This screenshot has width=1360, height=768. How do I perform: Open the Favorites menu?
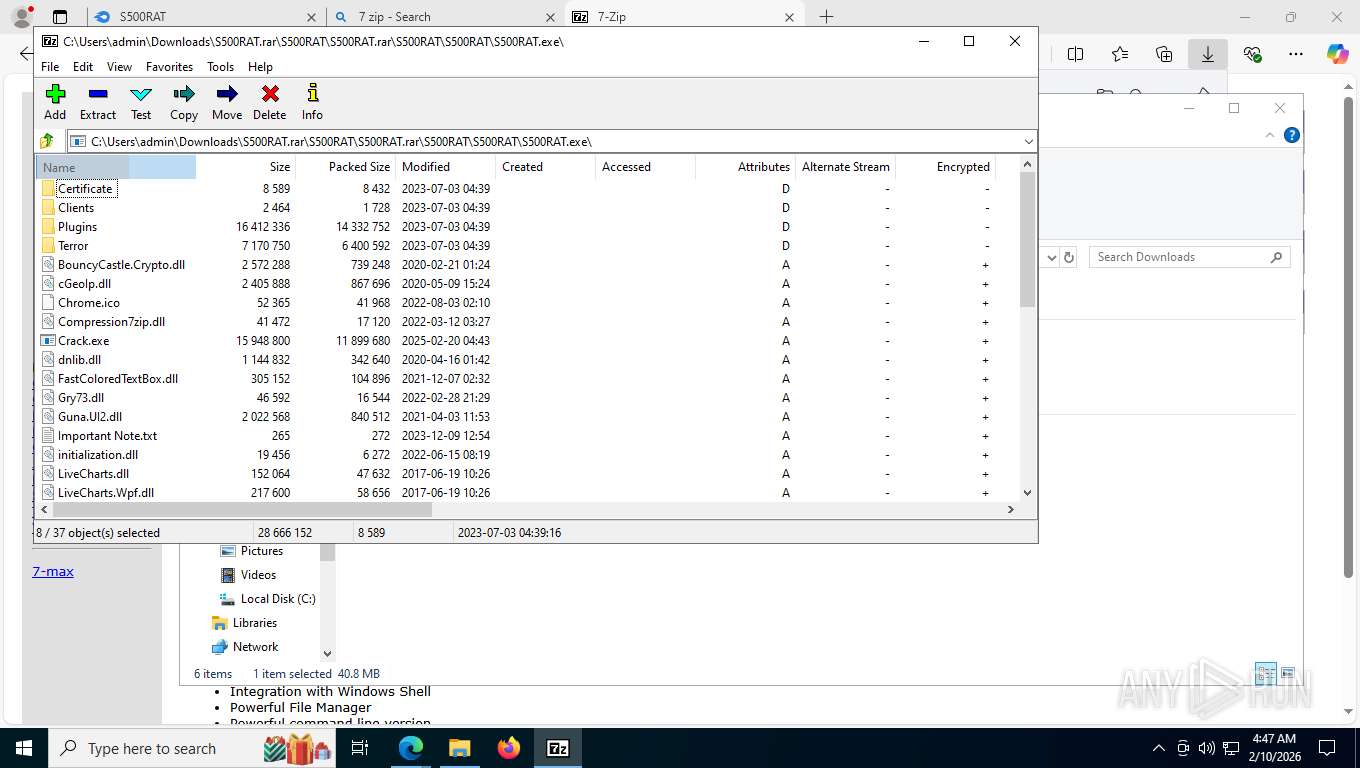(169, 66)
